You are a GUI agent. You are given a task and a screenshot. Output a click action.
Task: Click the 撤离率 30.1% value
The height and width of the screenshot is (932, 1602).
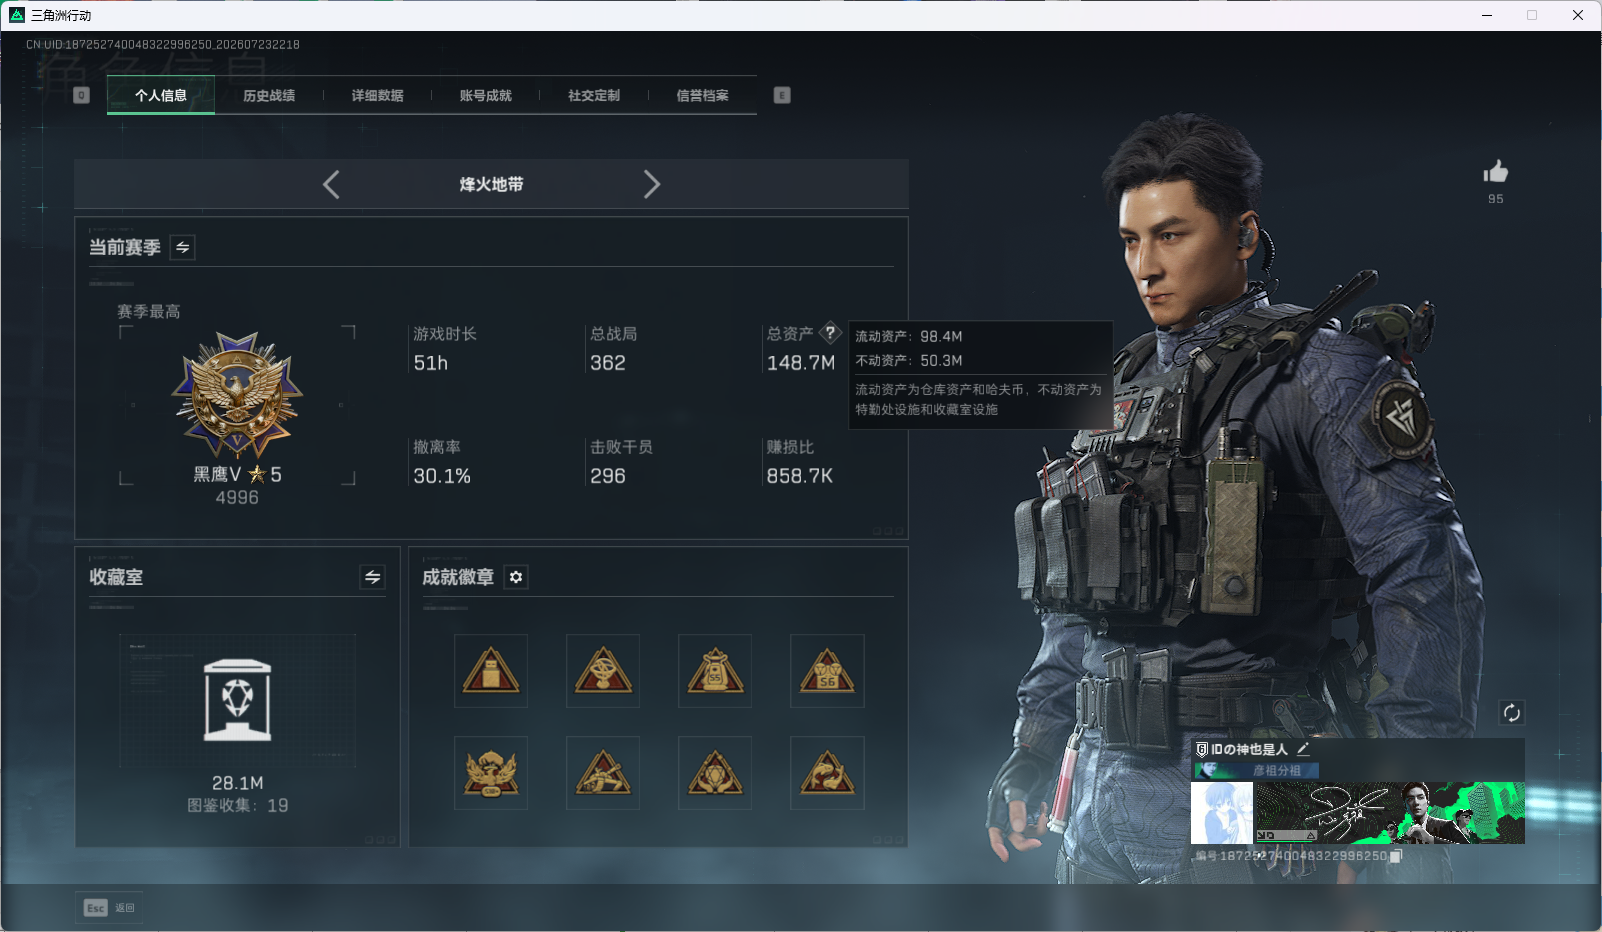point(442,476)
